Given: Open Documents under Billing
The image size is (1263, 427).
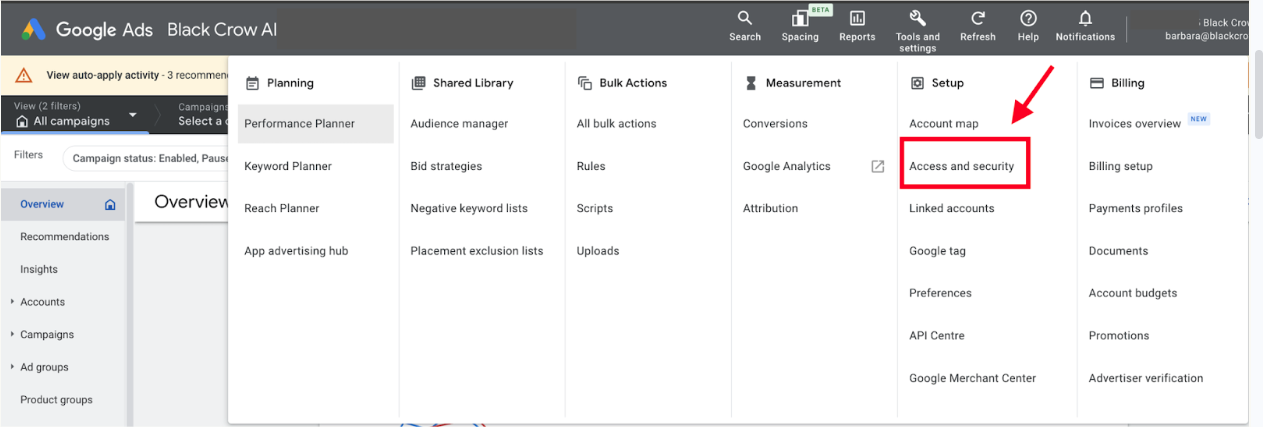Looking at the screenshot, I should 1118,251.
